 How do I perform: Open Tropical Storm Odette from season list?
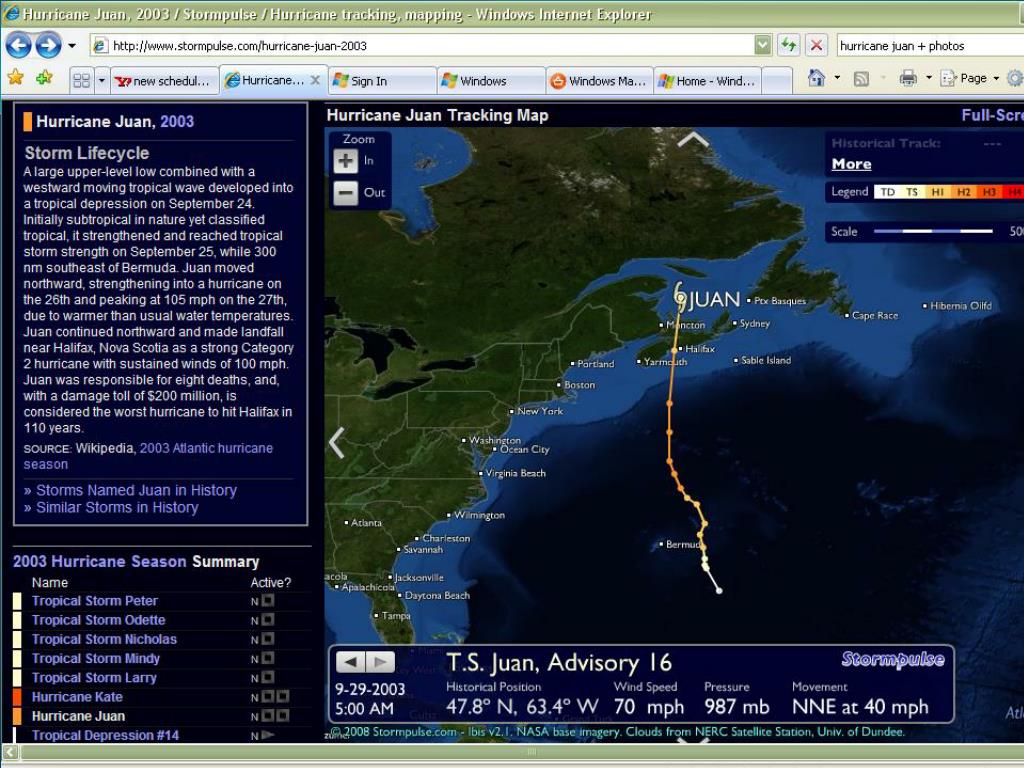tap(99, 620)
